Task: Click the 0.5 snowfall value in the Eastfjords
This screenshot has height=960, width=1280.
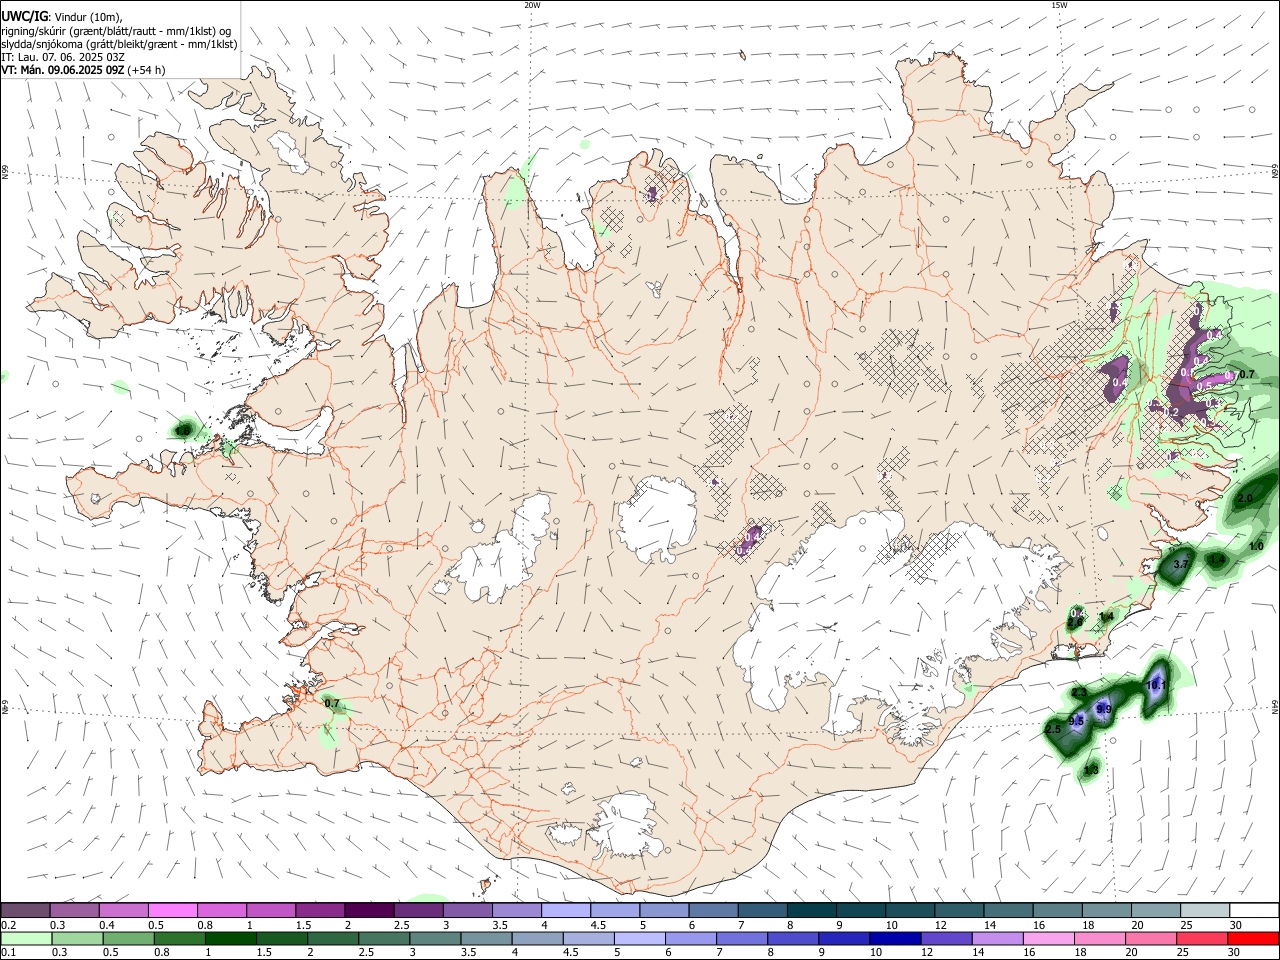Action: 1204,386
